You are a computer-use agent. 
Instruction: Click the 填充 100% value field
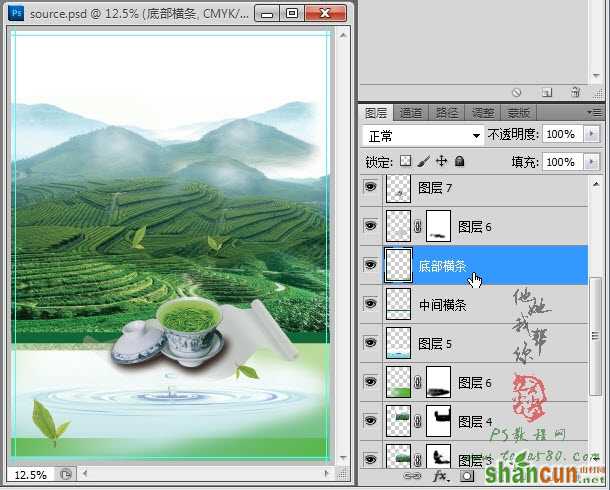tap(563, 162)
